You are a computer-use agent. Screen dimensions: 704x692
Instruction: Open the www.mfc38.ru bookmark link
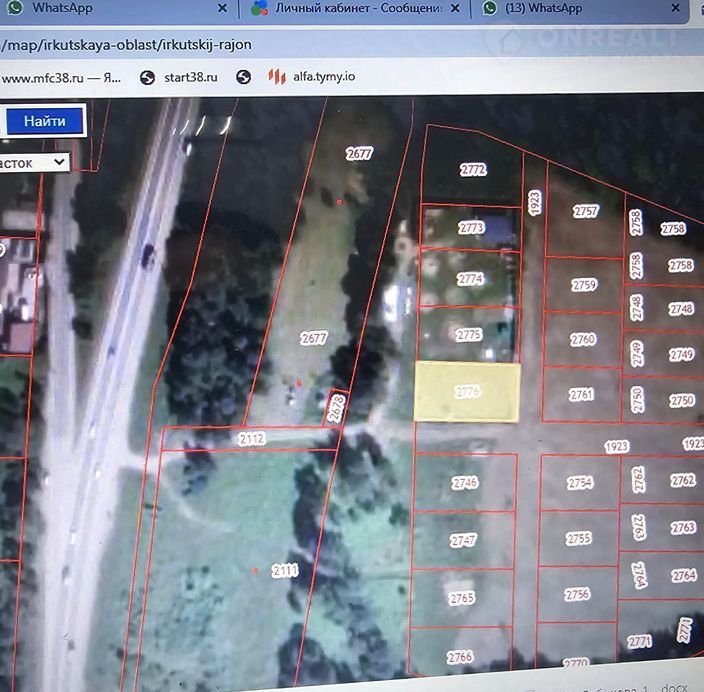point(62,77)
